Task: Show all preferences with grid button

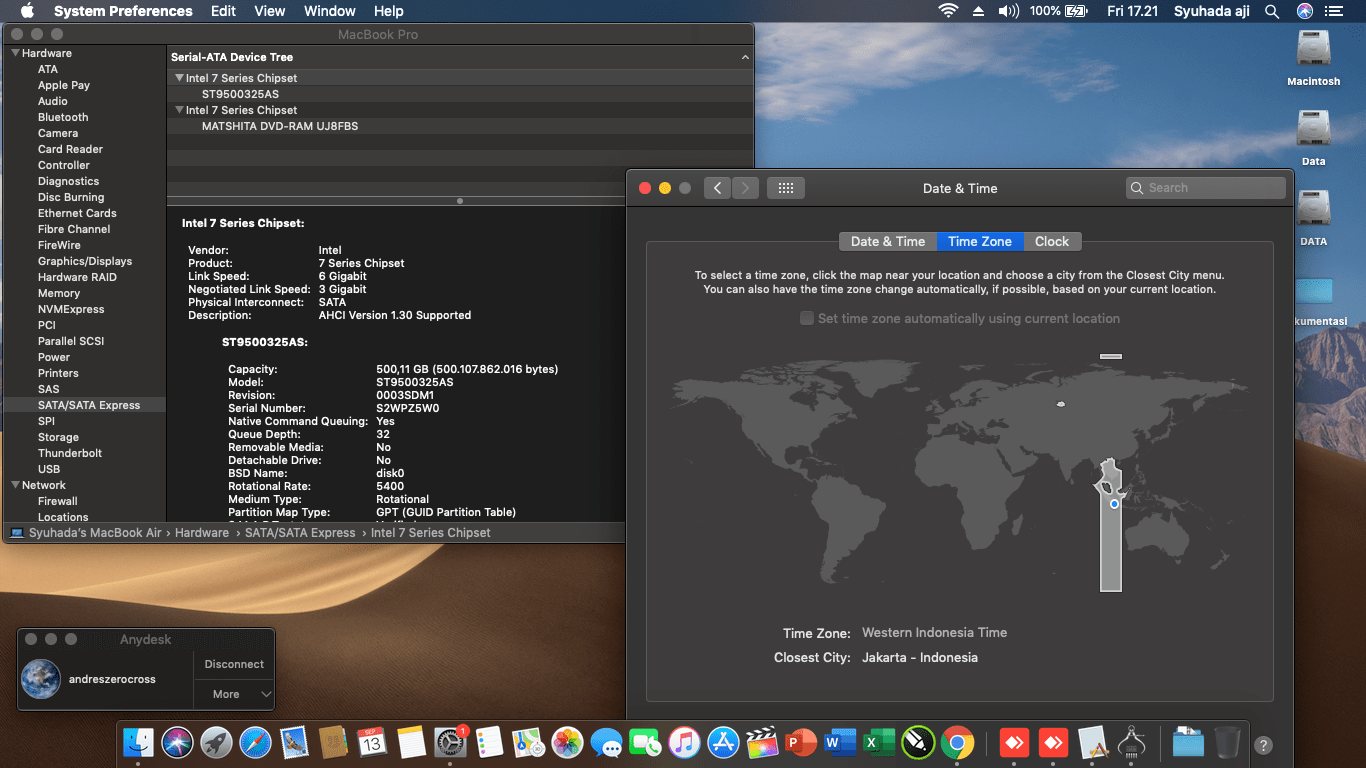Action: [786, 188]
